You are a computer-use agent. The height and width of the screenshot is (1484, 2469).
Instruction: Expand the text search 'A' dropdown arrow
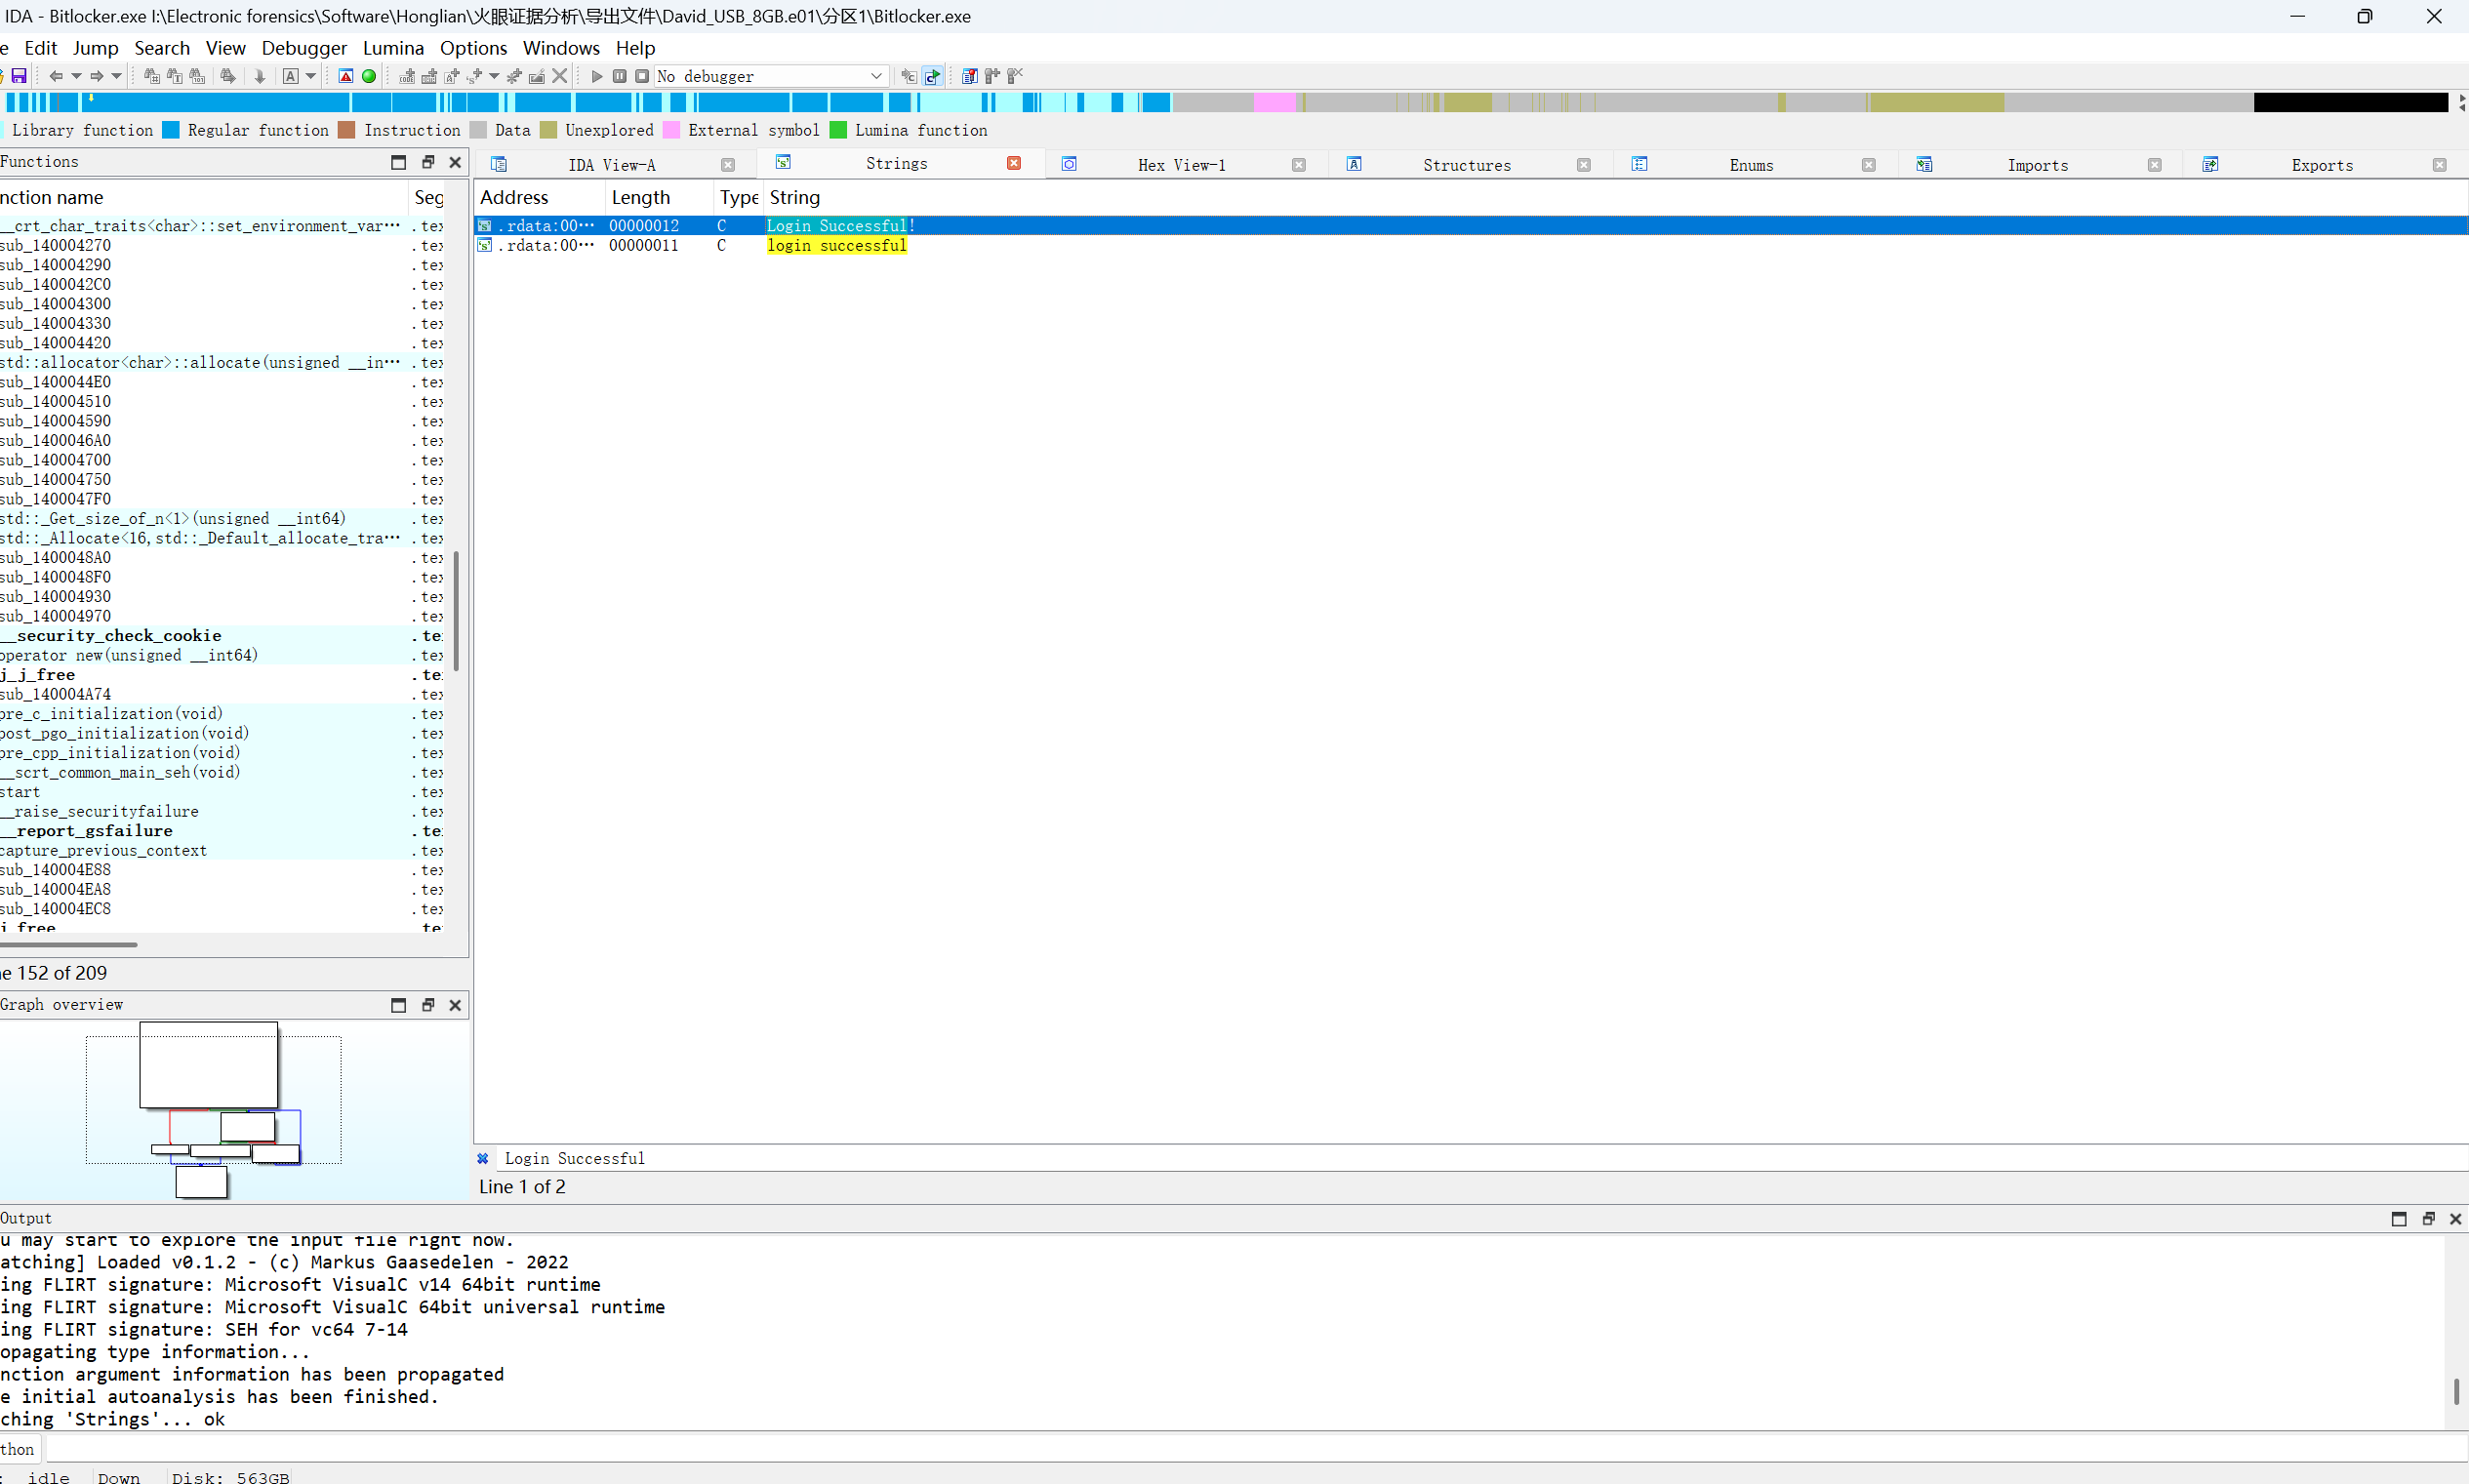coord(311,76)
